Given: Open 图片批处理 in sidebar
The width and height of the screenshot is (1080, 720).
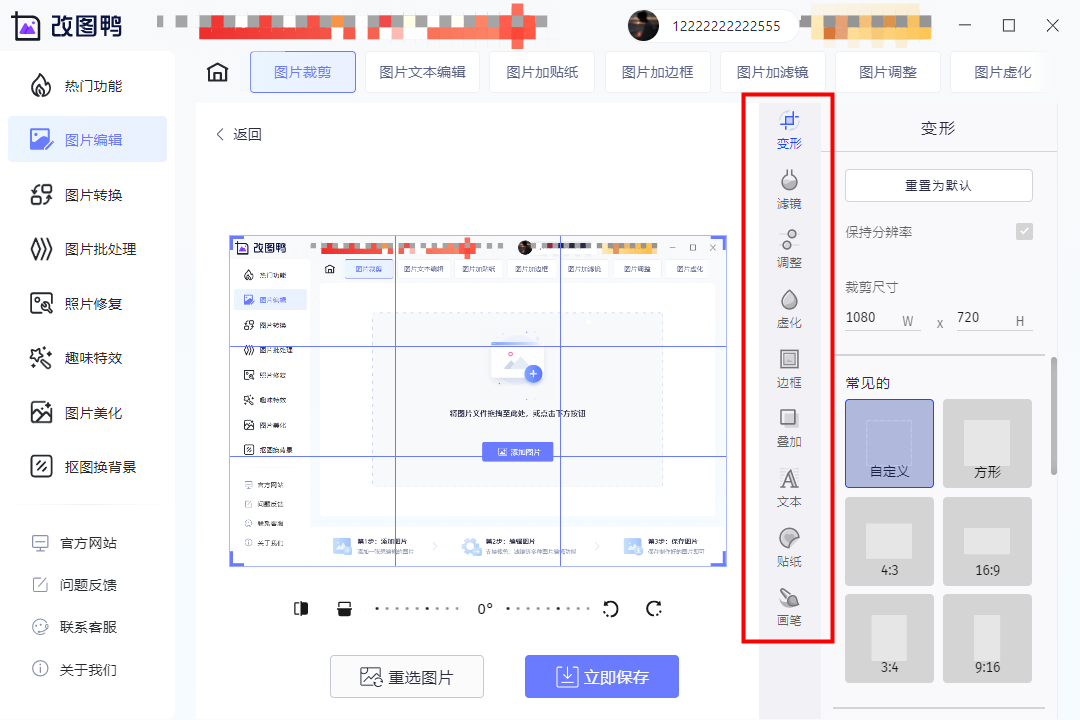Looking at the screenshot, I should pyautogui.click(x=87, y=249).
